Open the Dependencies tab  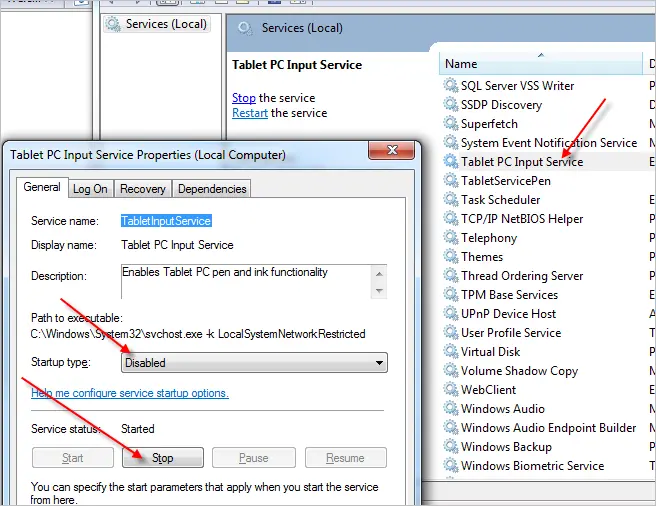(212, 189)
